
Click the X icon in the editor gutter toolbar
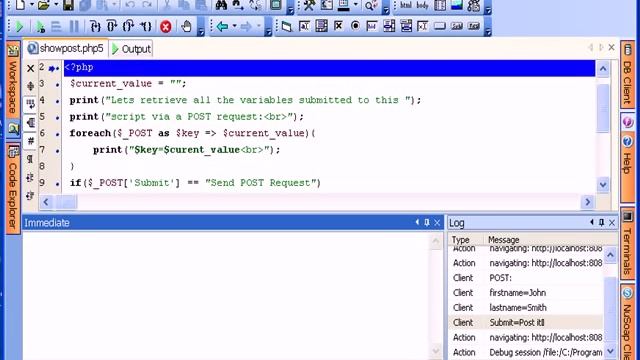(x=30, y=68)
